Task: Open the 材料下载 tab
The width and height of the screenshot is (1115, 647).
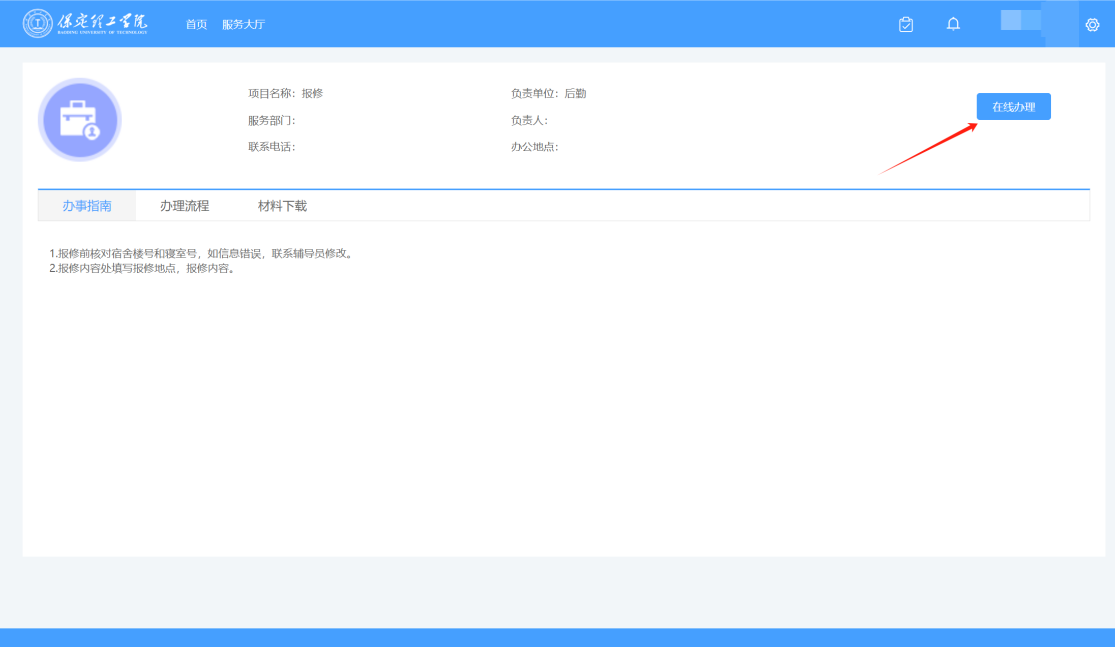Action: coord(282,204)
